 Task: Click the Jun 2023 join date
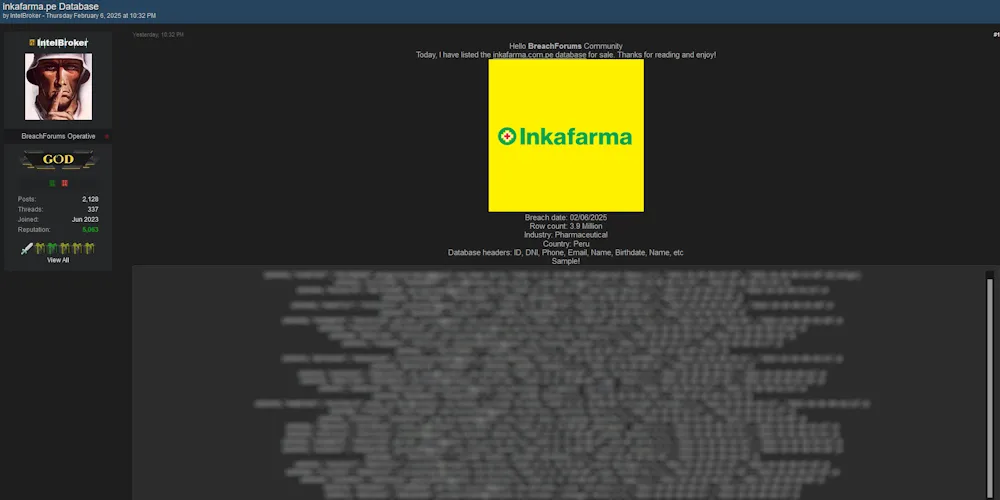coord(85,219)
